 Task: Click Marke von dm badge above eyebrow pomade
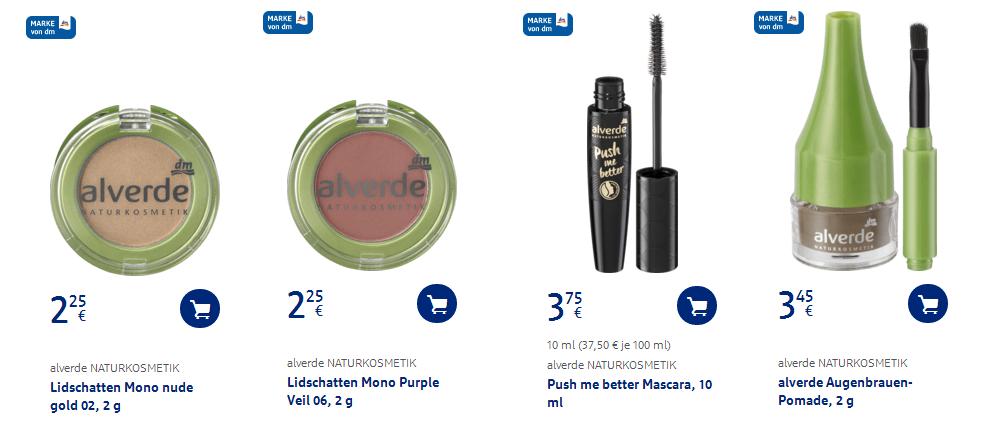coord(779,23)
